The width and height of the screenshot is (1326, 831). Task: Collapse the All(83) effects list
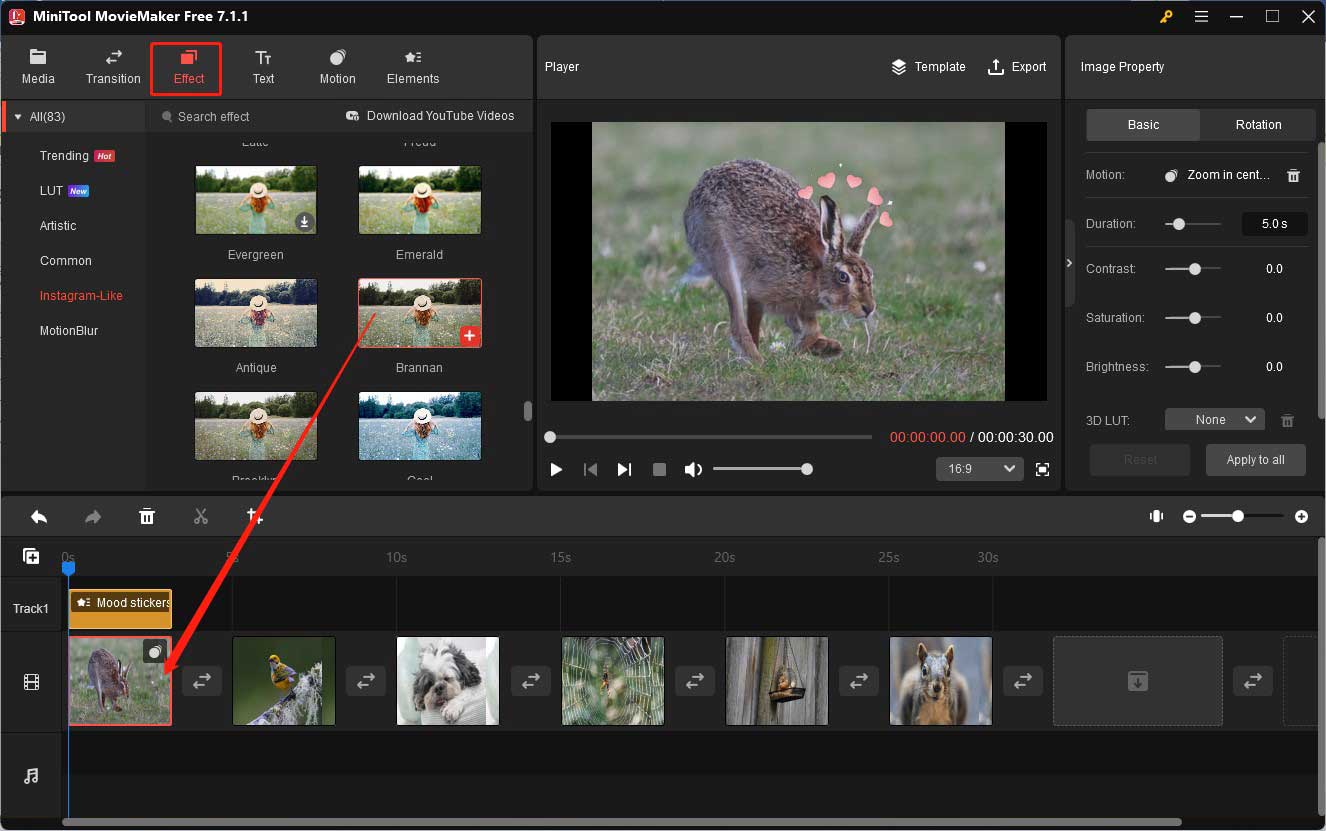click(x=18, y=116)
